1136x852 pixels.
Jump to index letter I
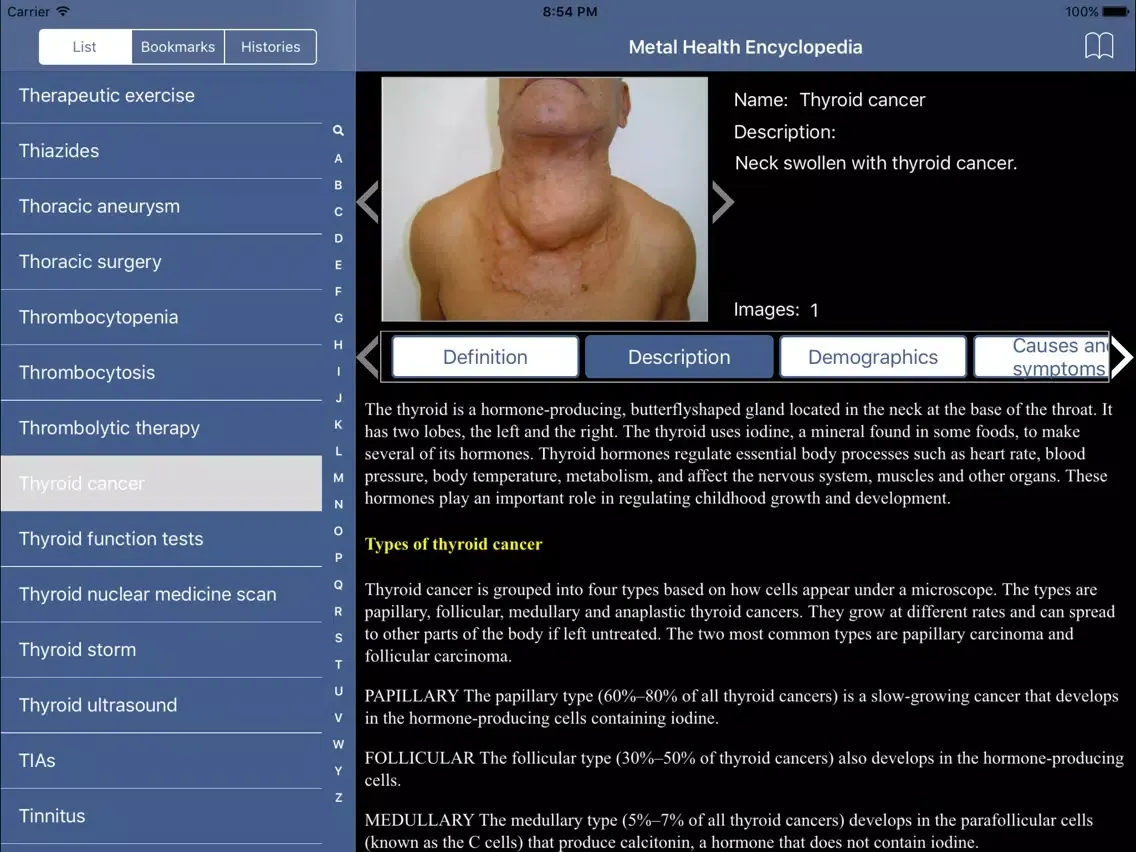tap(338, 372)
